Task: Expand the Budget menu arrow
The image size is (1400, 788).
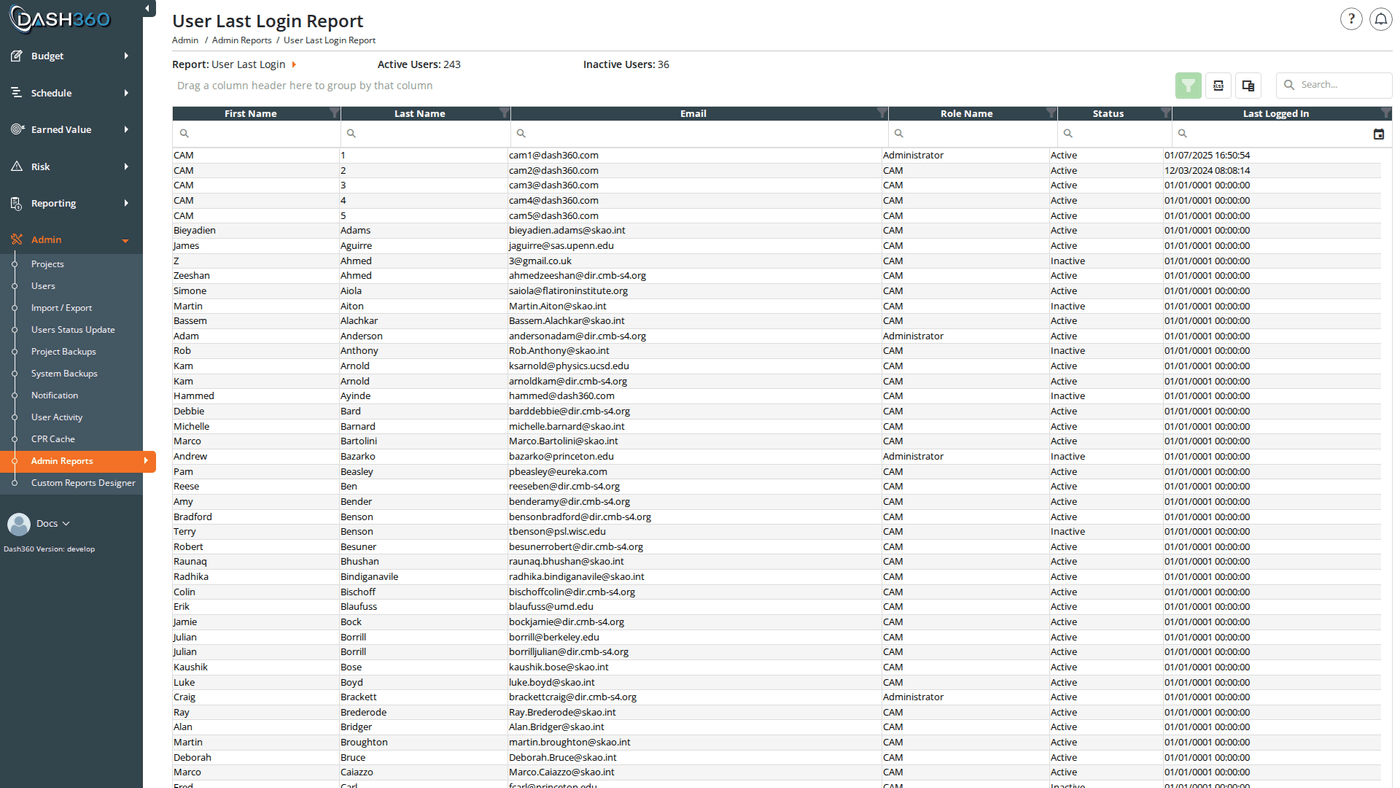Action: tap(126, 56)
